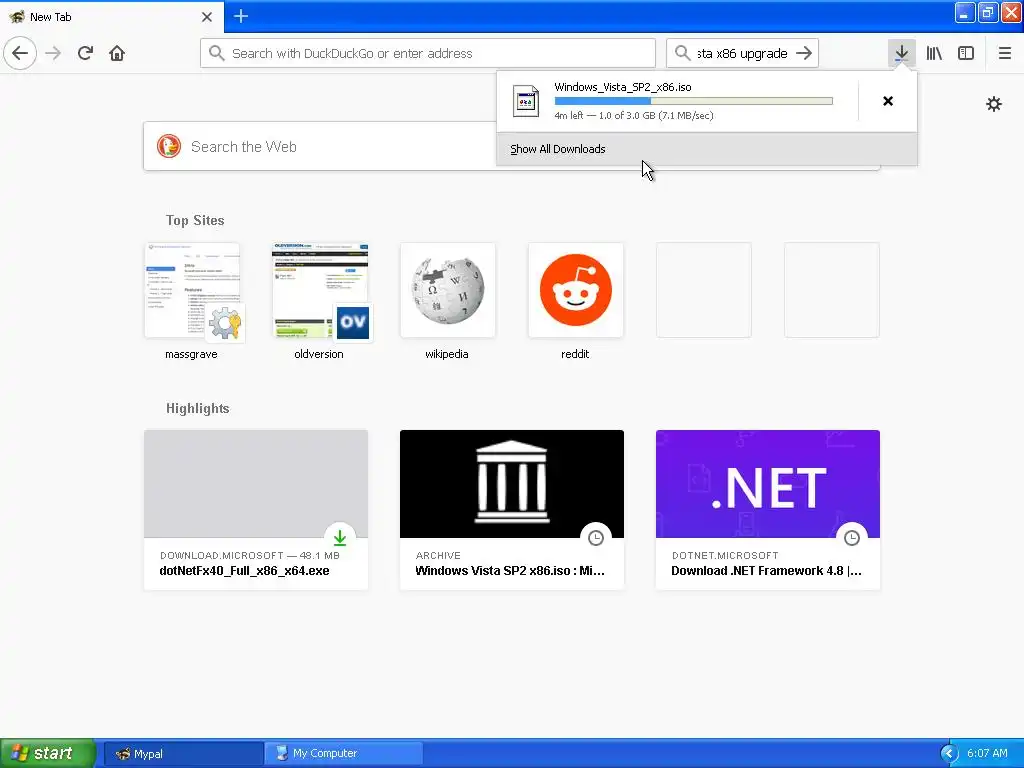
Task: Click download status '4m left — 1.0 of 3.0 GB'
Action: point(633,116)
